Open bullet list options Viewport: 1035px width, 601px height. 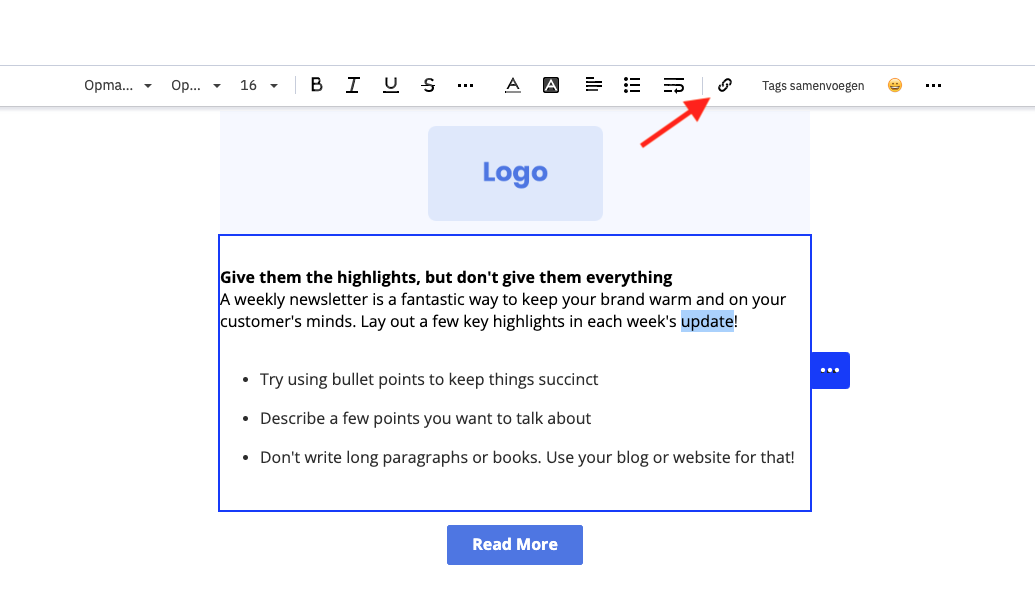coord(632,85)
